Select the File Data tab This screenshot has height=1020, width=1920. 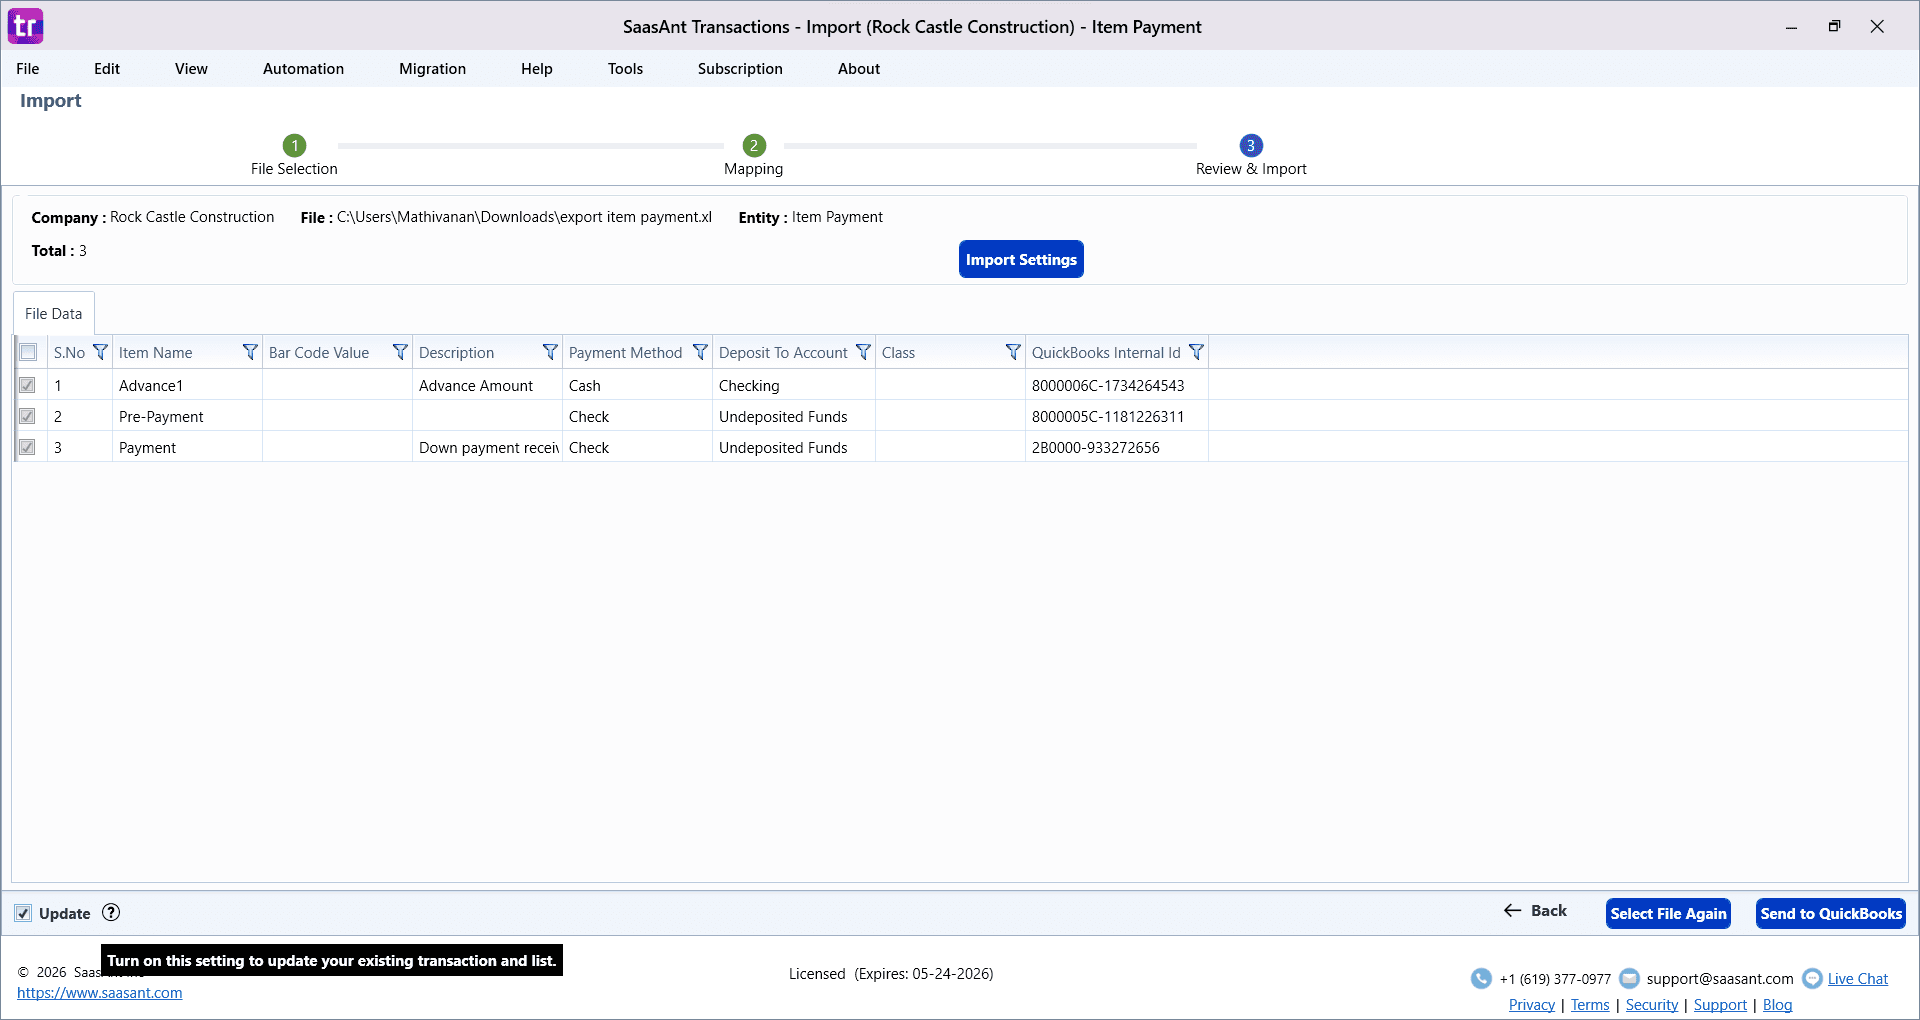tap(54, 313)
